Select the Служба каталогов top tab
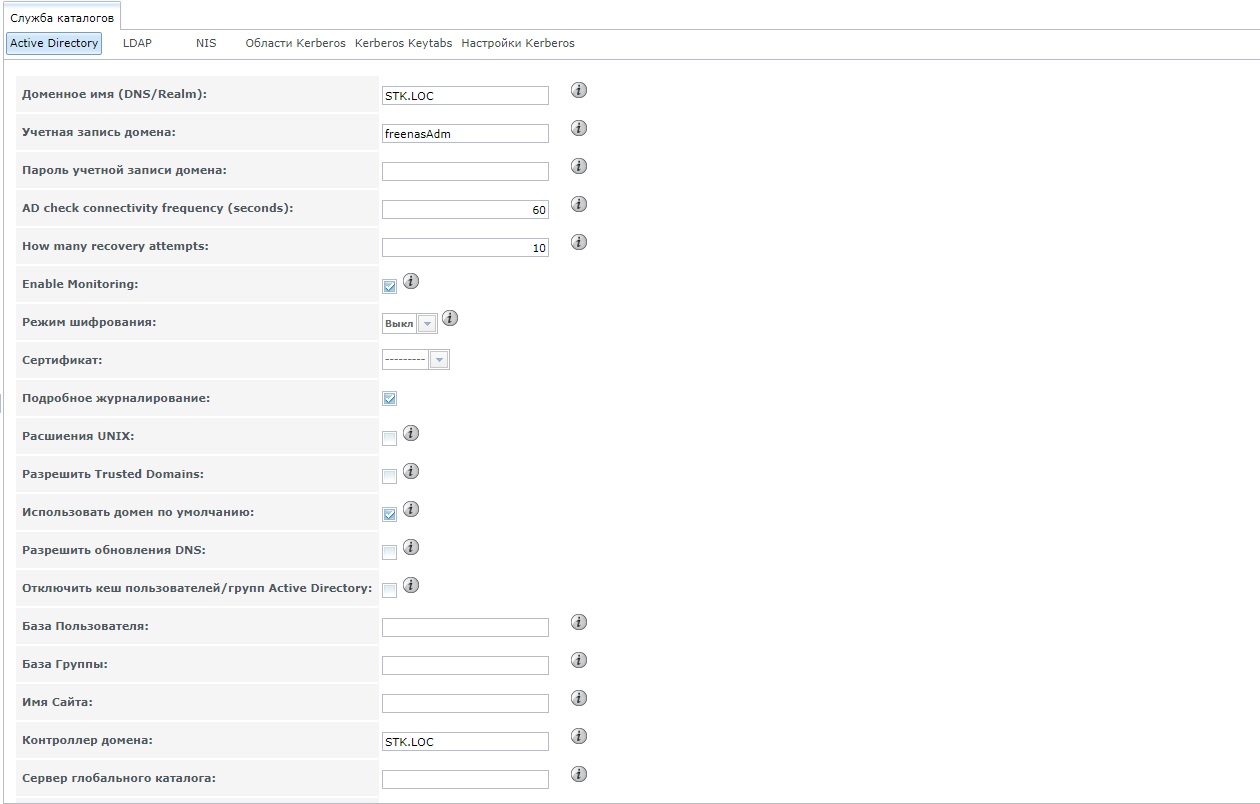The image size is (1260, 804). [62, 18]
